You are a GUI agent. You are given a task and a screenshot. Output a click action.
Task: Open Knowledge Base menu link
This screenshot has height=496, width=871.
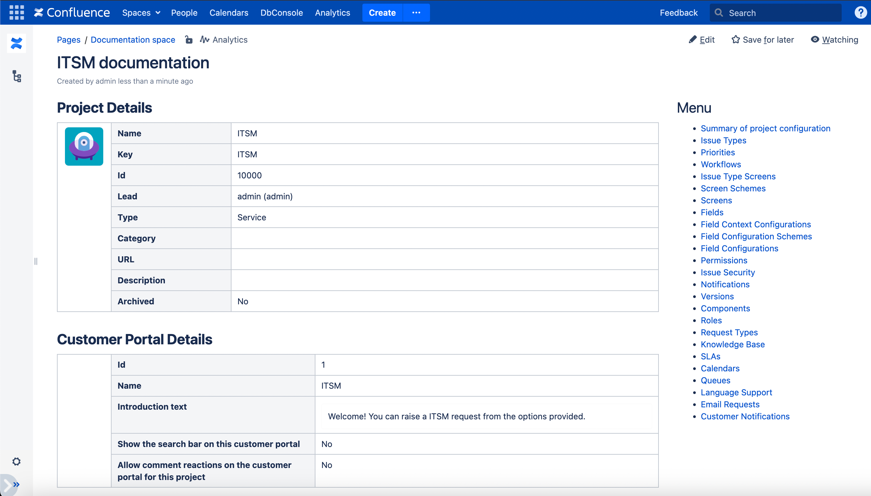[733, 344]
